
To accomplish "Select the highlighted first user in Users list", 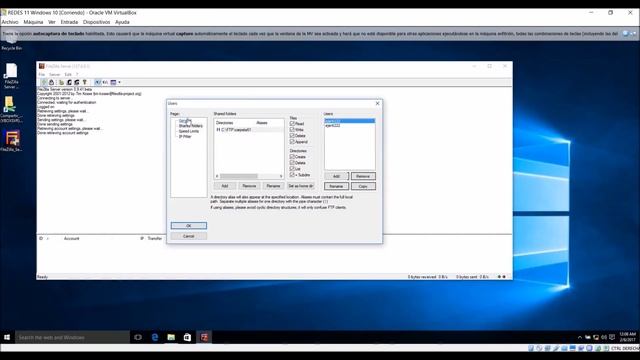I will click(349, 121).
